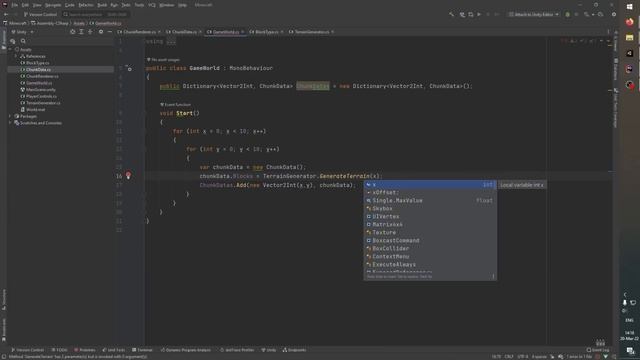Select TerrainGenerator.cs in the project tree

(43, 103)
